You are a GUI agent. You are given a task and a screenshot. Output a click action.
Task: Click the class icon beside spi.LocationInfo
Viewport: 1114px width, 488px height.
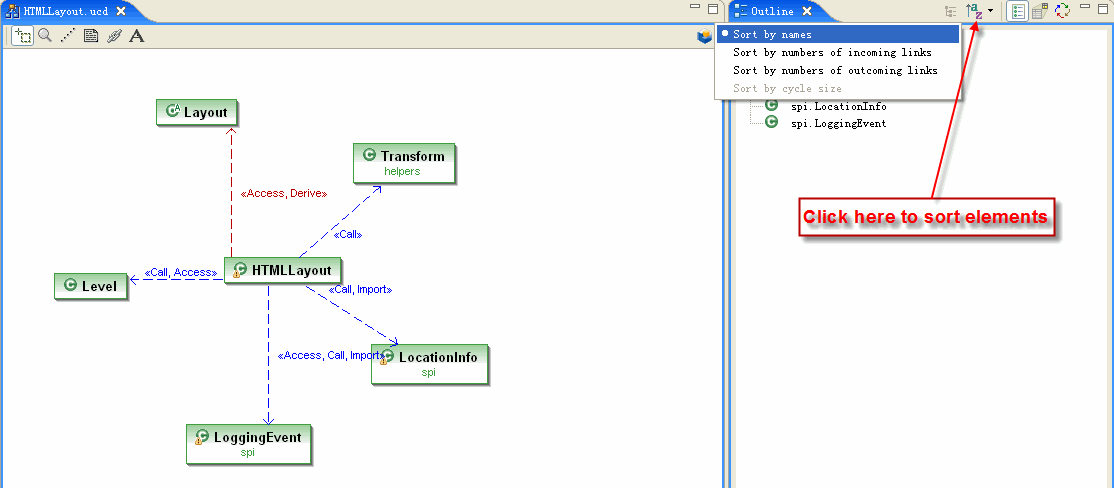772,106
